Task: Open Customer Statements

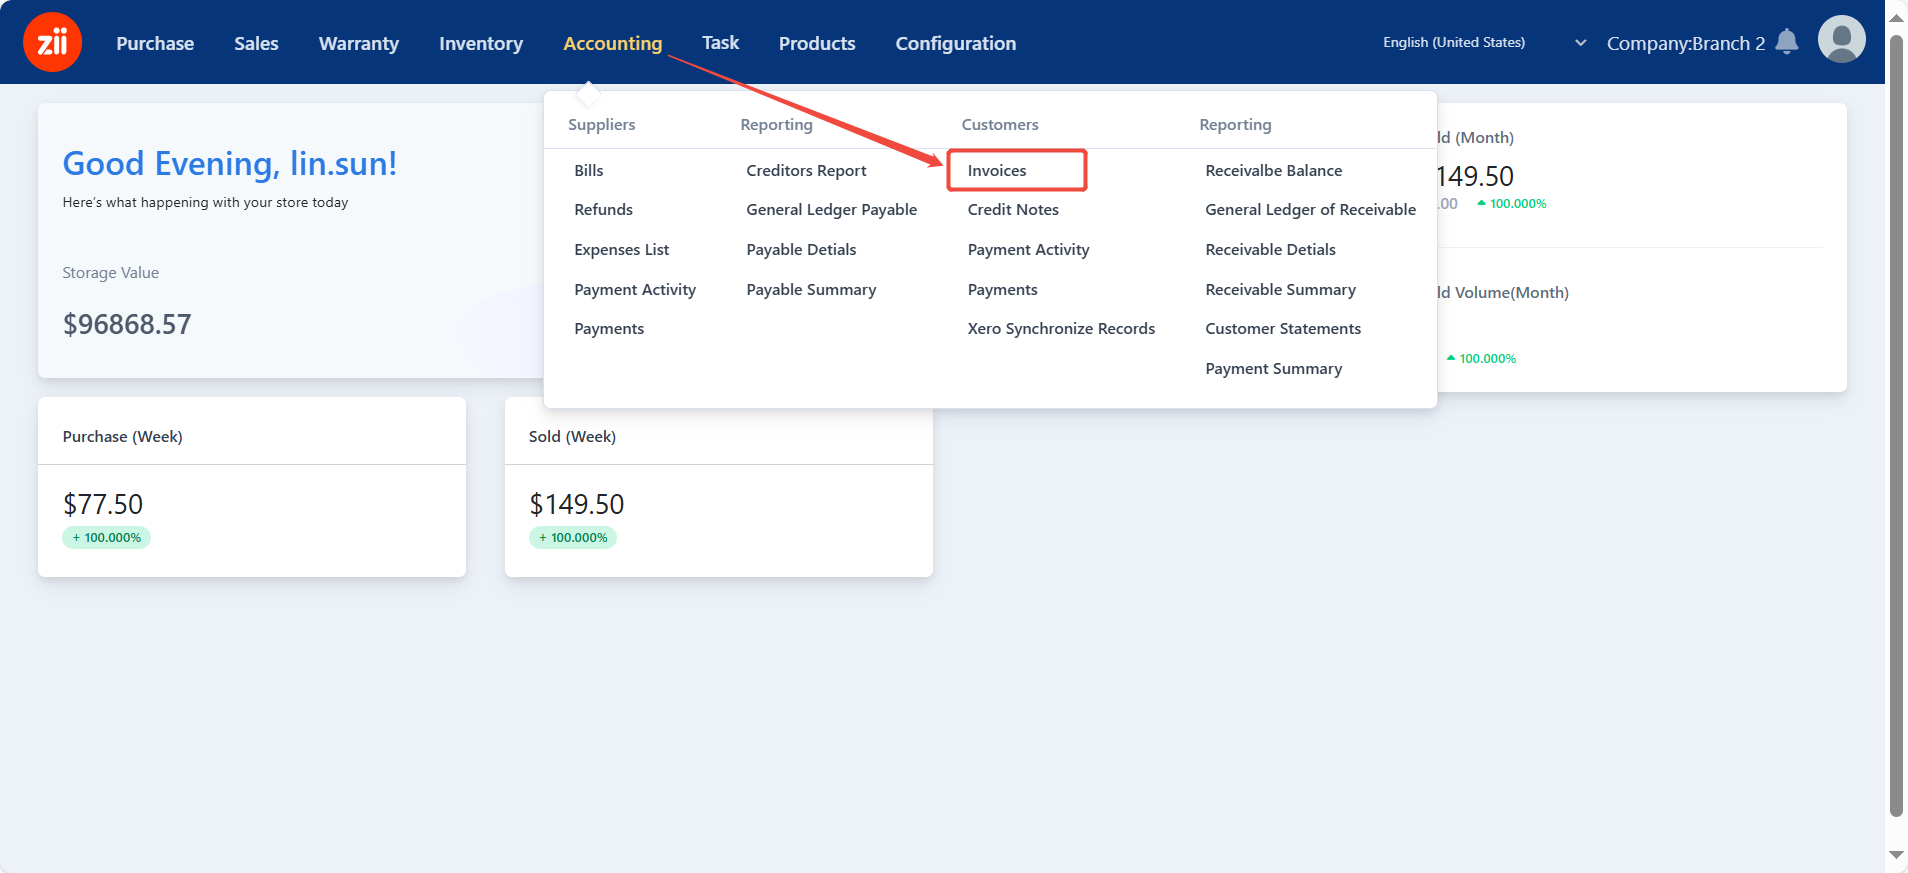Action: pyautogui.click(x=1283, y=328)
